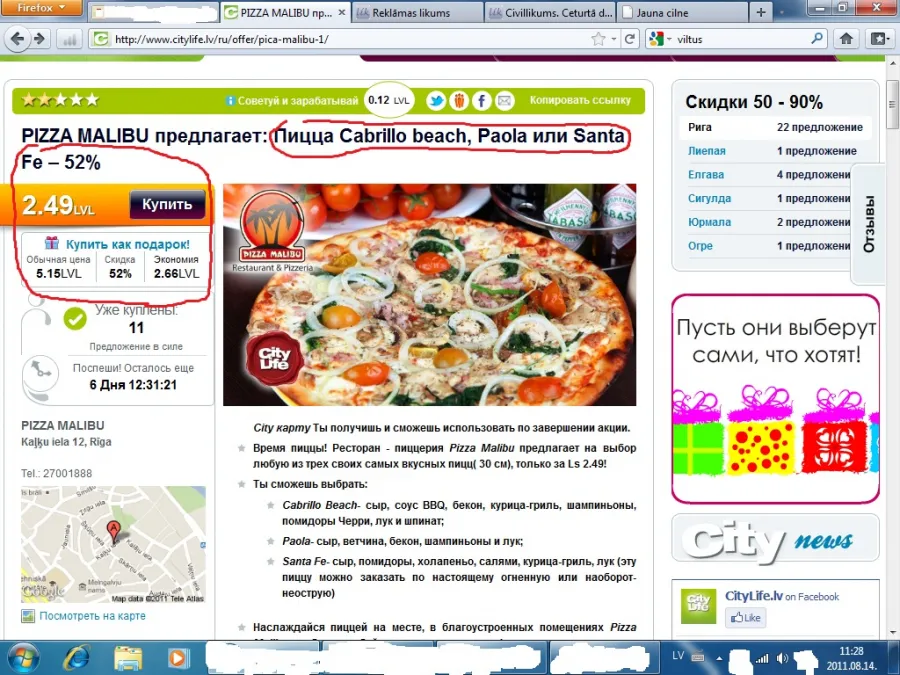This screenshot has height=675, width=900.
Task: Go back with the browser back arrow
Action: [17, 39]
